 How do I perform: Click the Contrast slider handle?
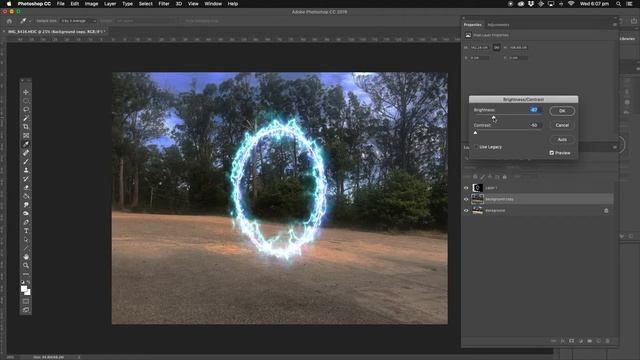(475, 133)
